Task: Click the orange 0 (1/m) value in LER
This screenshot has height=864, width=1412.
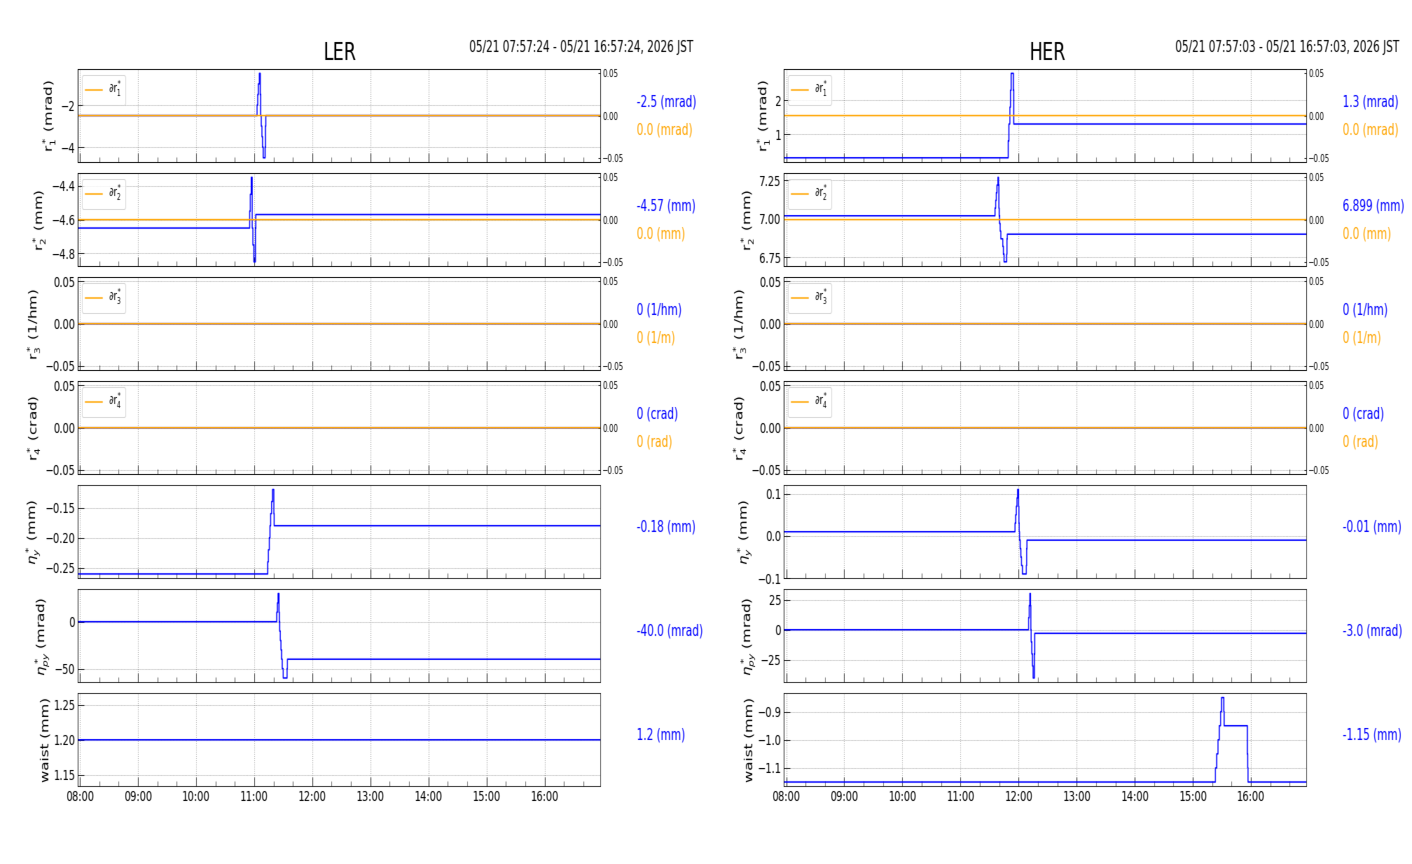Action: (x=656, y=338)
